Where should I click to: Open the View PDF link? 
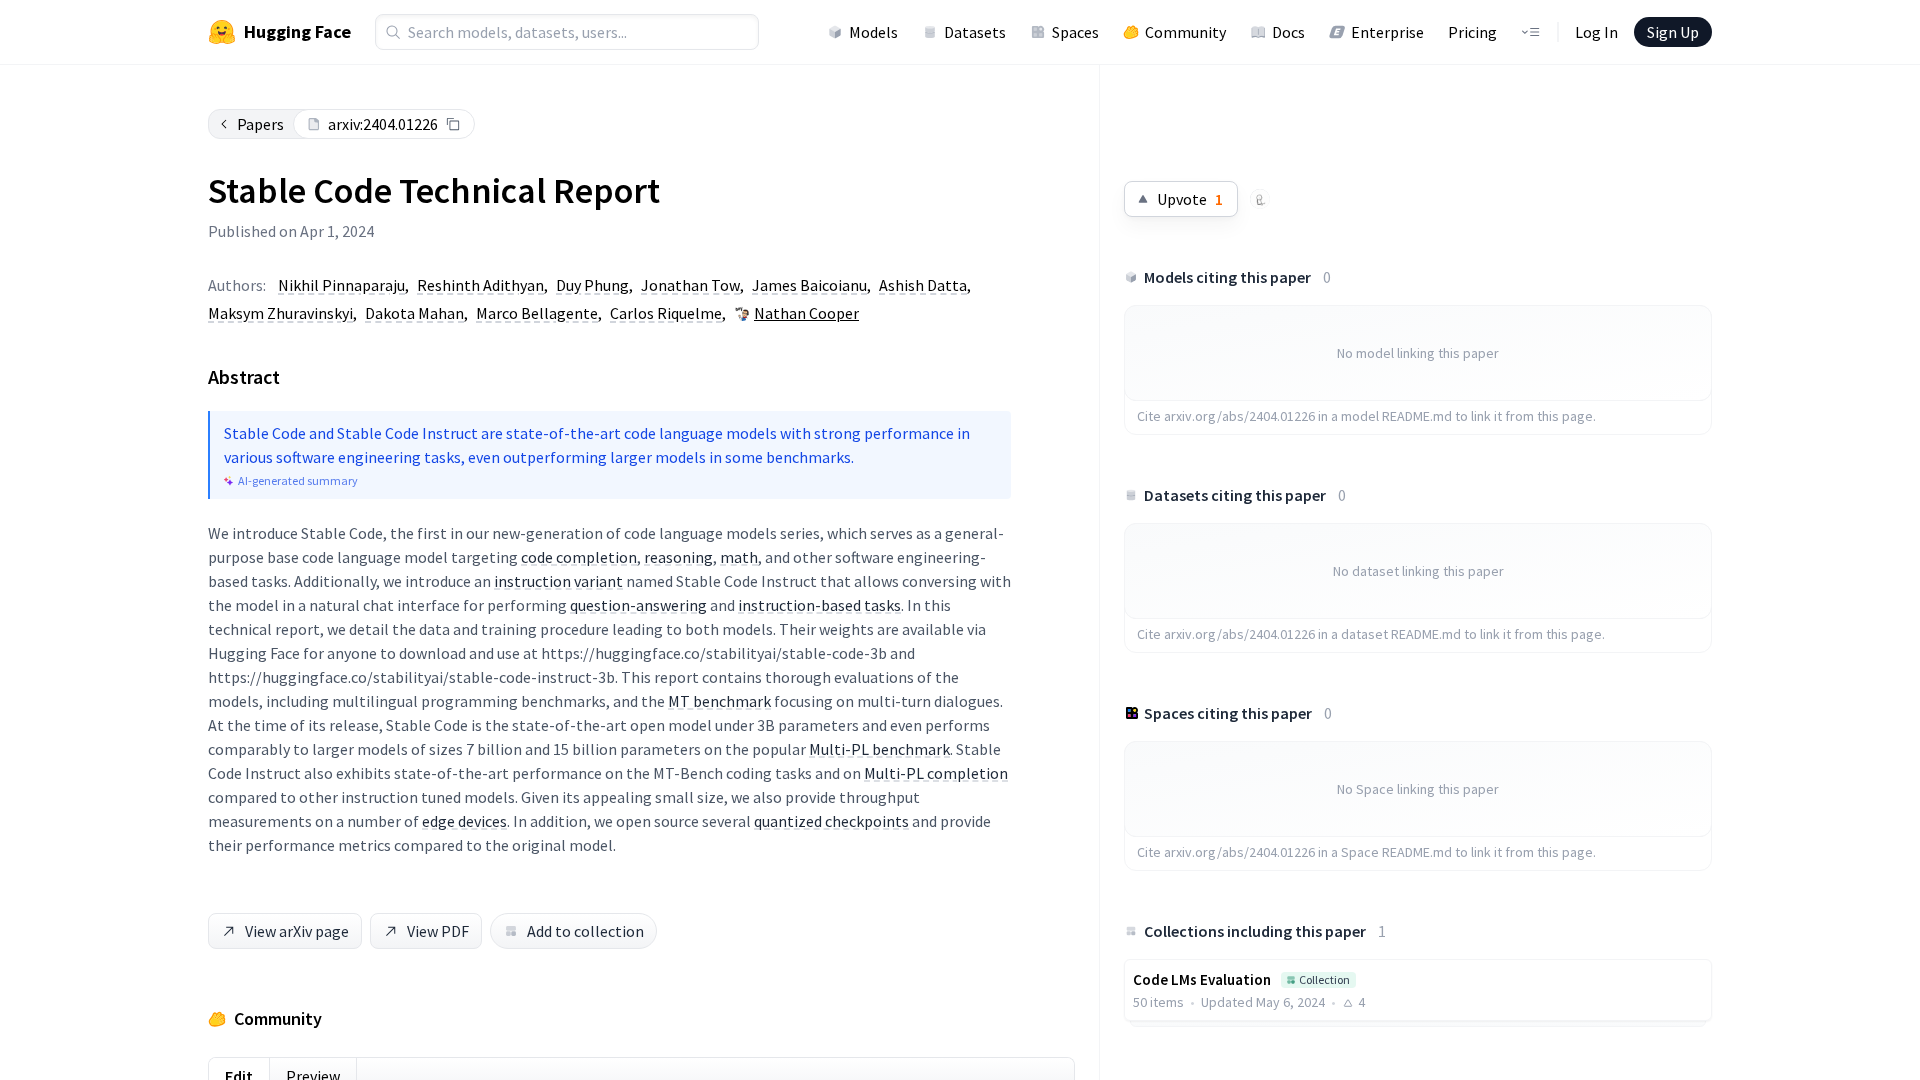click(x=426, y=931)
